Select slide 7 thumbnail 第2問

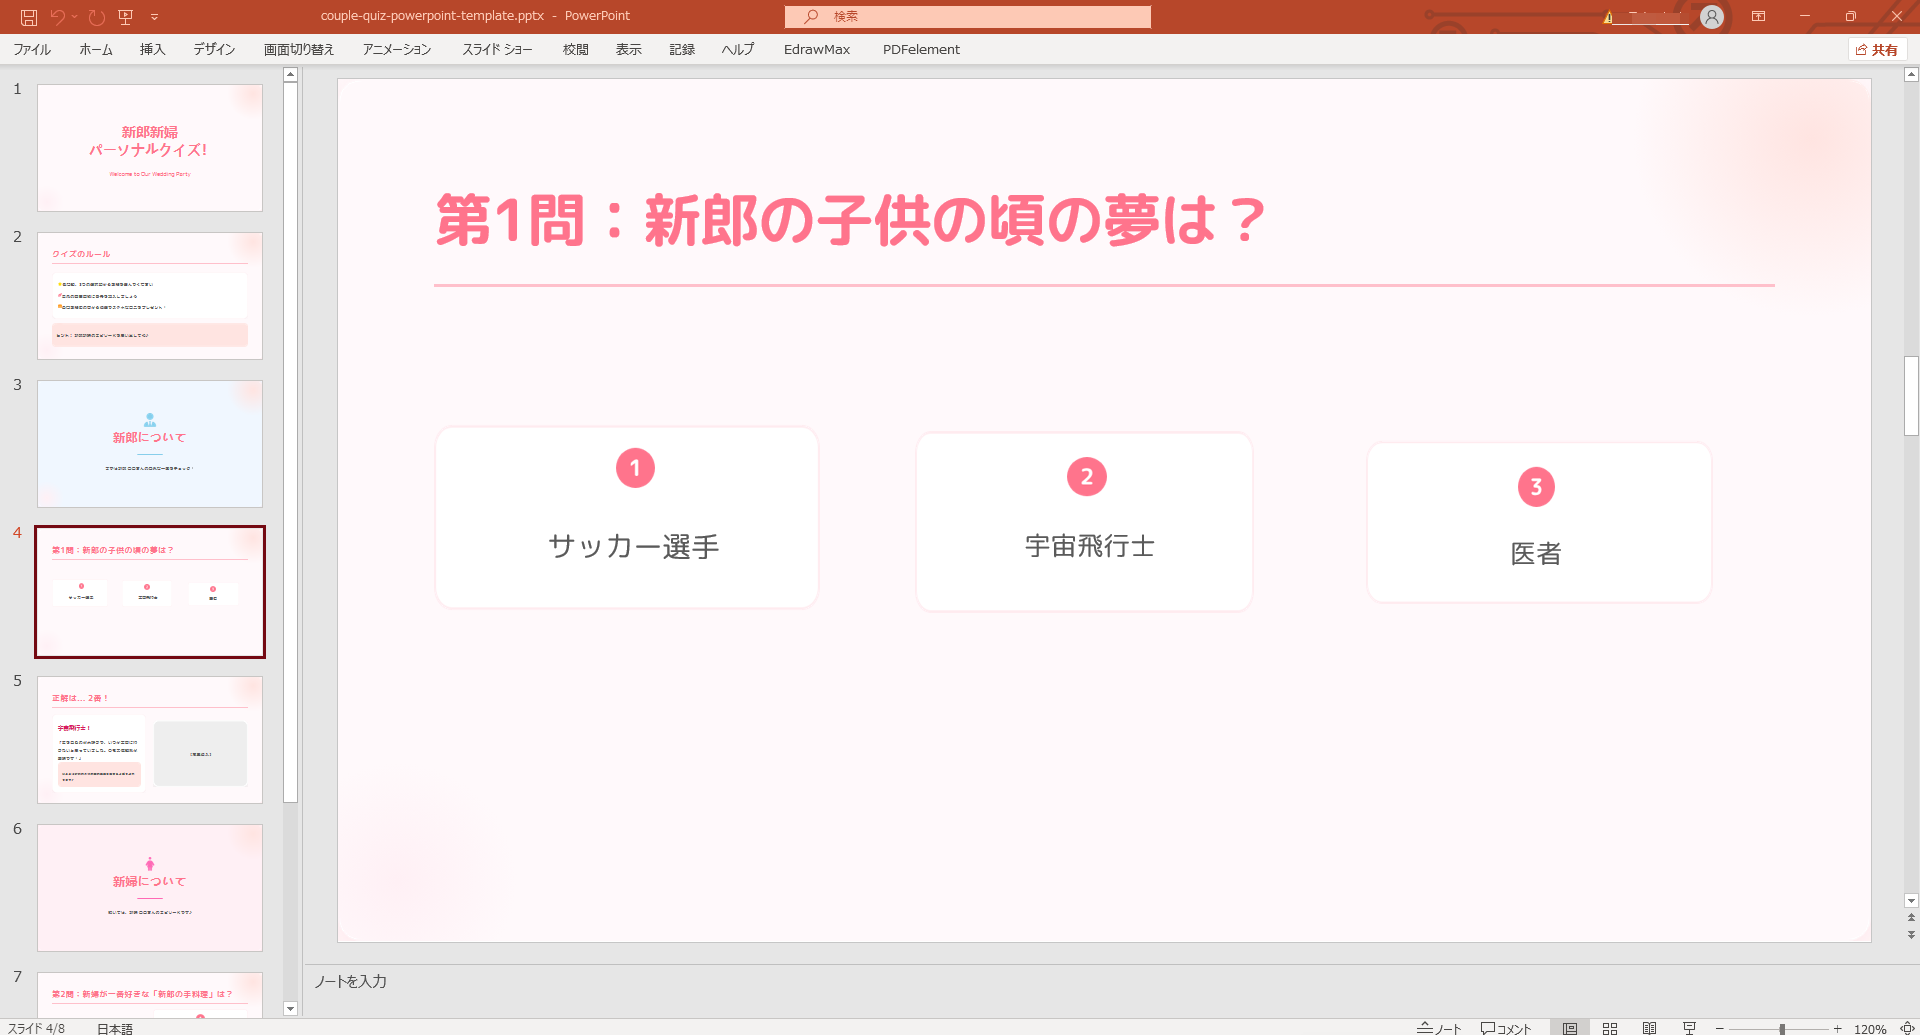[x=150, y=995]
